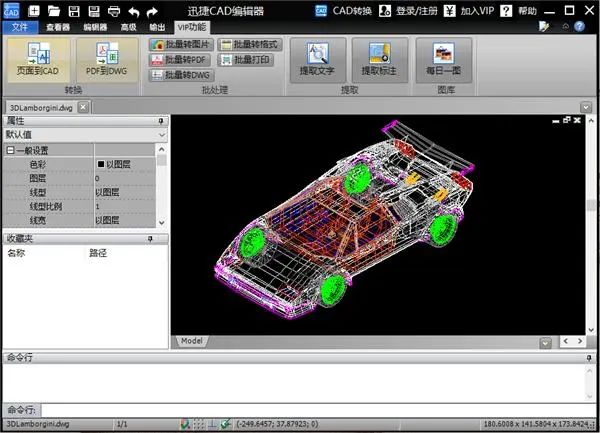Open the layout list dropdown near Model
This screenshot has height=433, width=600.
tap(545, 343)
